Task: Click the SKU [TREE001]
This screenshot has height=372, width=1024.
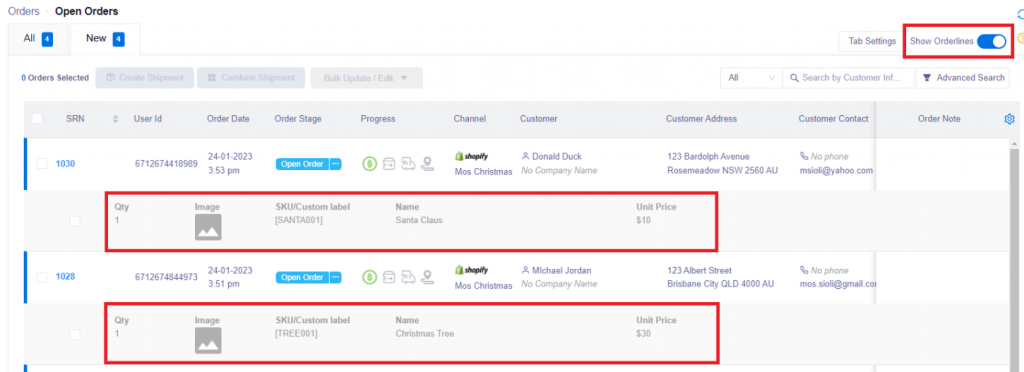Action: (296, 333)
